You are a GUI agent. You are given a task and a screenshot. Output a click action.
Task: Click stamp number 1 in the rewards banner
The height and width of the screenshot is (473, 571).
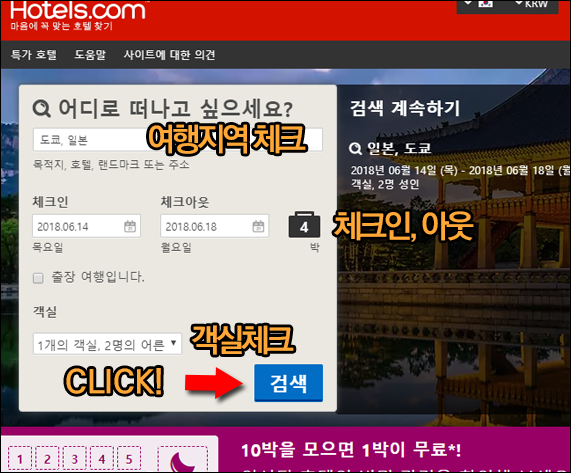pos(20,459)
